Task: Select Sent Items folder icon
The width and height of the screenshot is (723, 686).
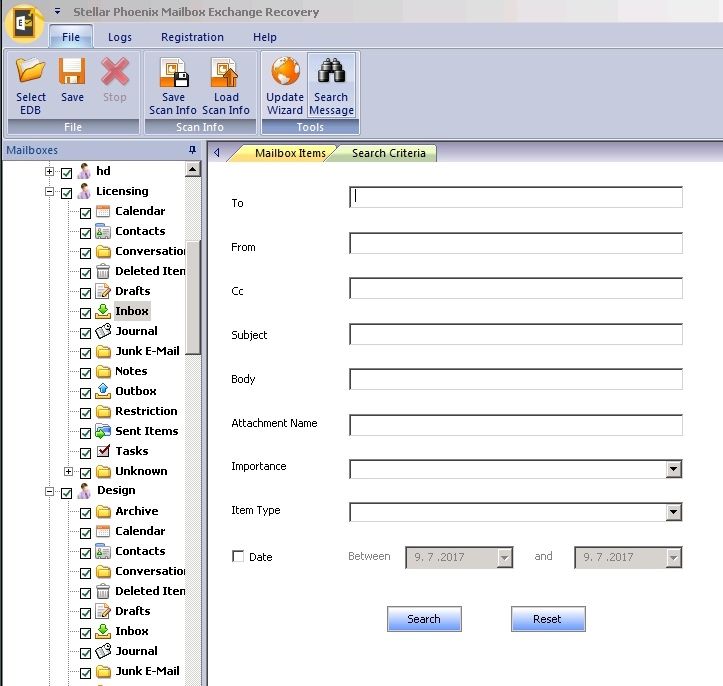Action: 103,431
